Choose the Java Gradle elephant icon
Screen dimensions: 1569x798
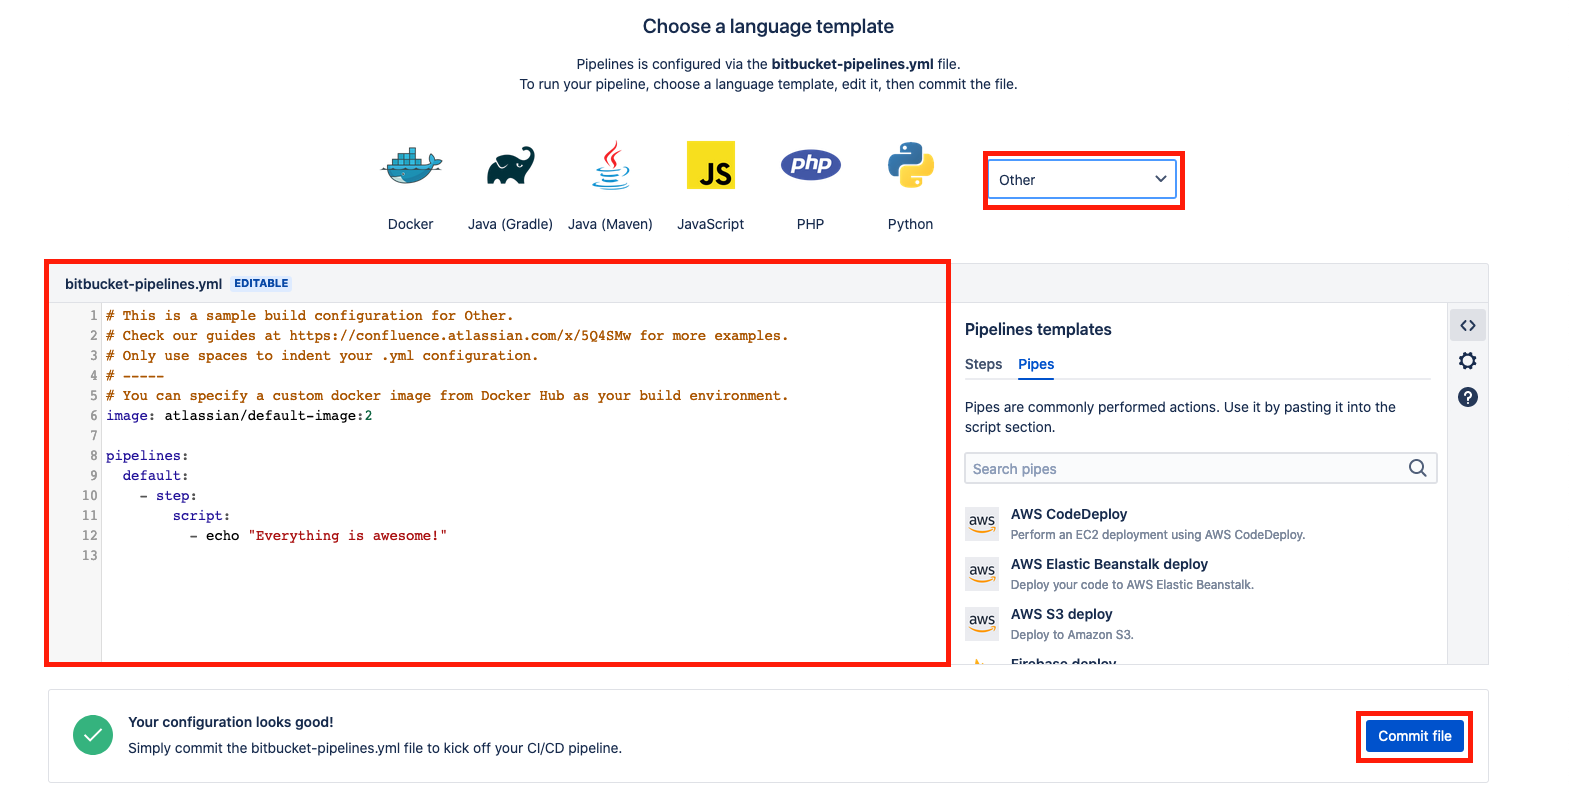point(511,166)
